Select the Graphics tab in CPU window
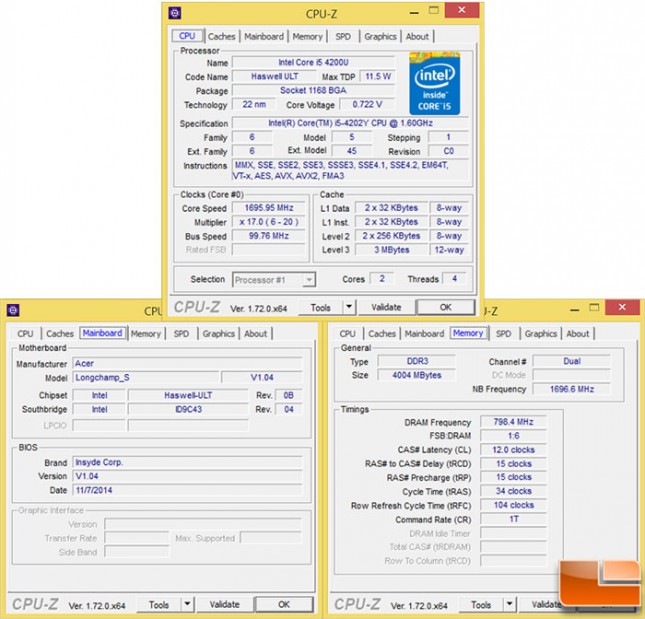This screenshot has width=645, height=619. (x=380, y=36)
